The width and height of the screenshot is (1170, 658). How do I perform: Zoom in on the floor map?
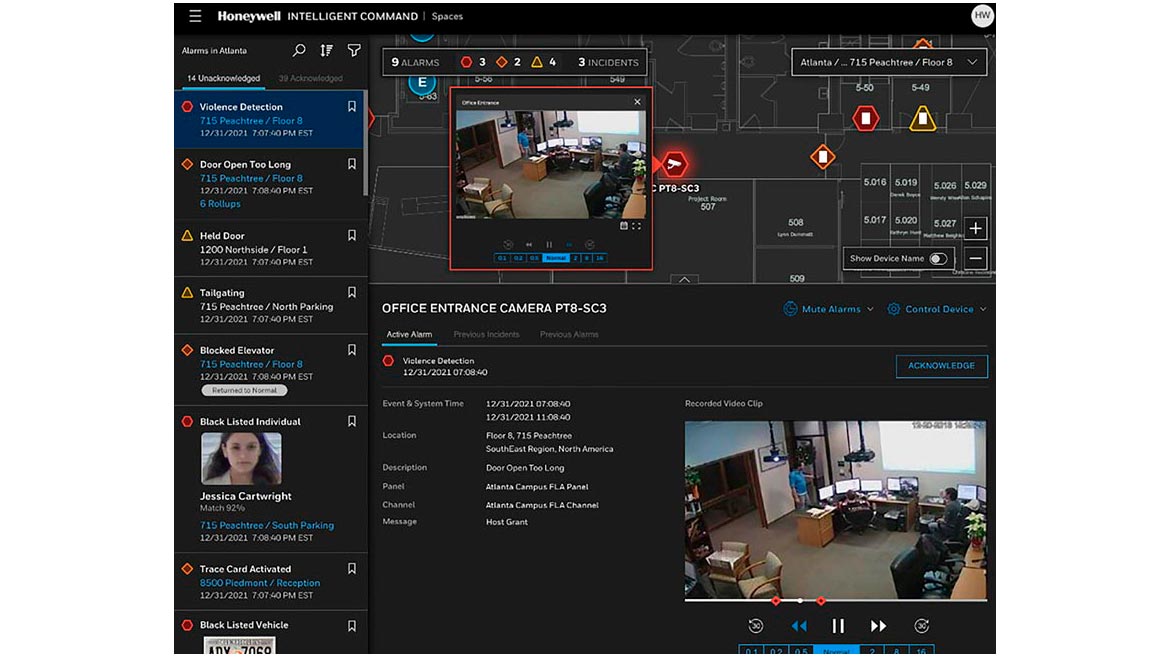[x=976, y=229]
